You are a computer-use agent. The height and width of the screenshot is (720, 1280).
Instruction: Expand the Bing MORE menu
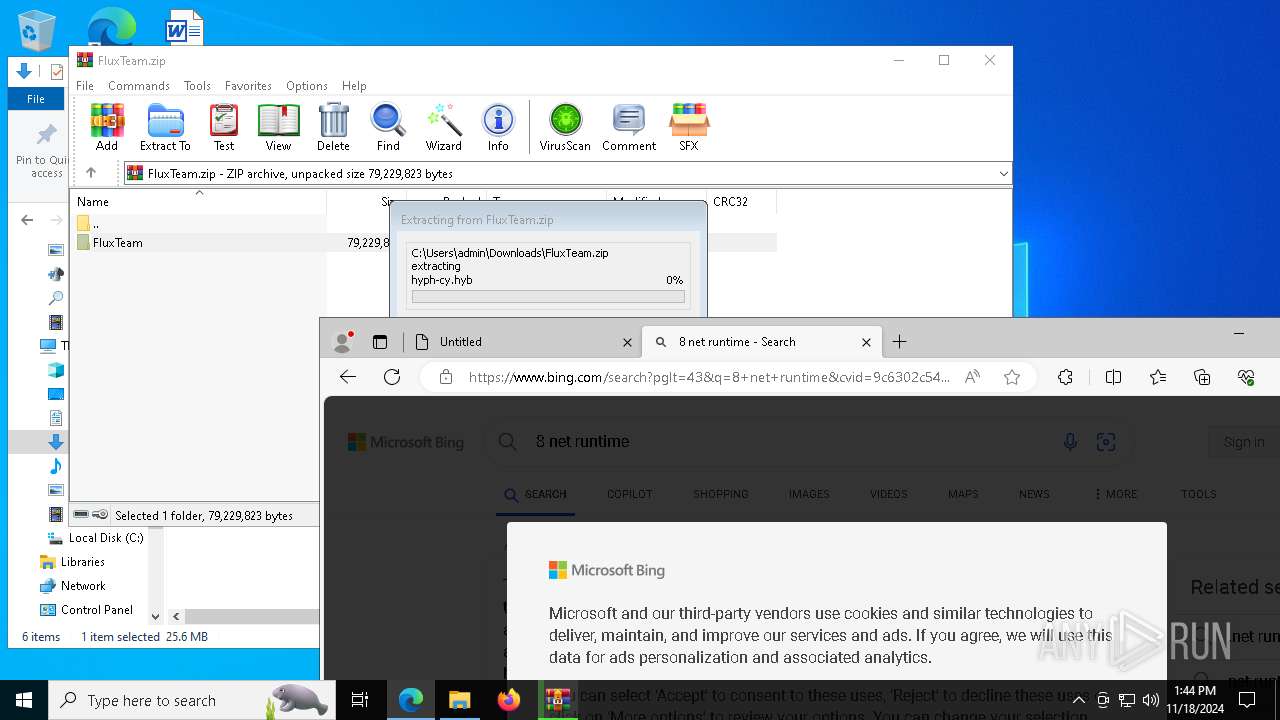click(1115, 494)
